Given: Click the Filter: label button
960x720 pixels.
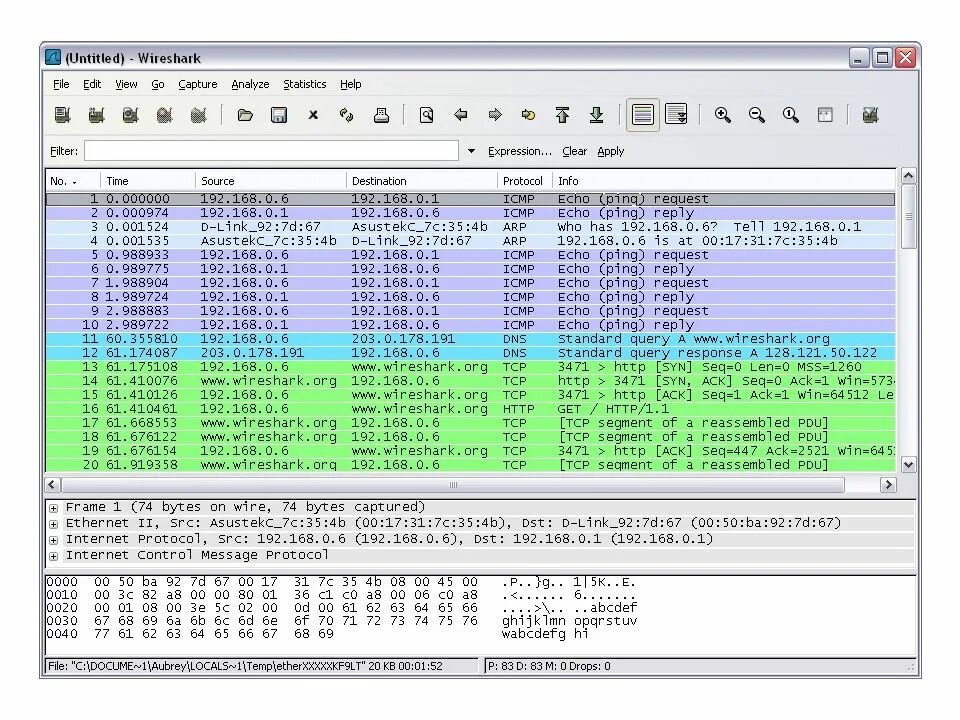Looking at the screenshot, I should [64, 151].
